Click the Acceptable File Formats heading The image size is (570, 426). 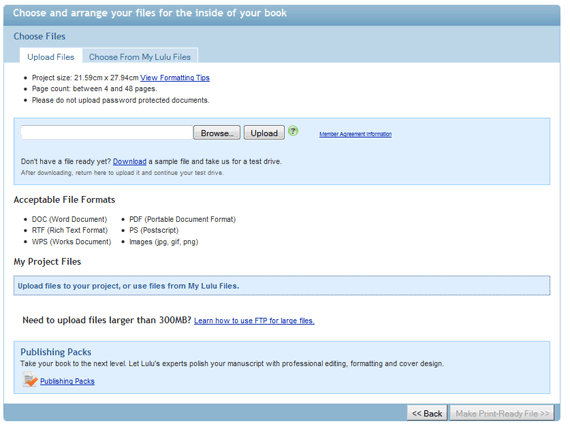point(64,200)
